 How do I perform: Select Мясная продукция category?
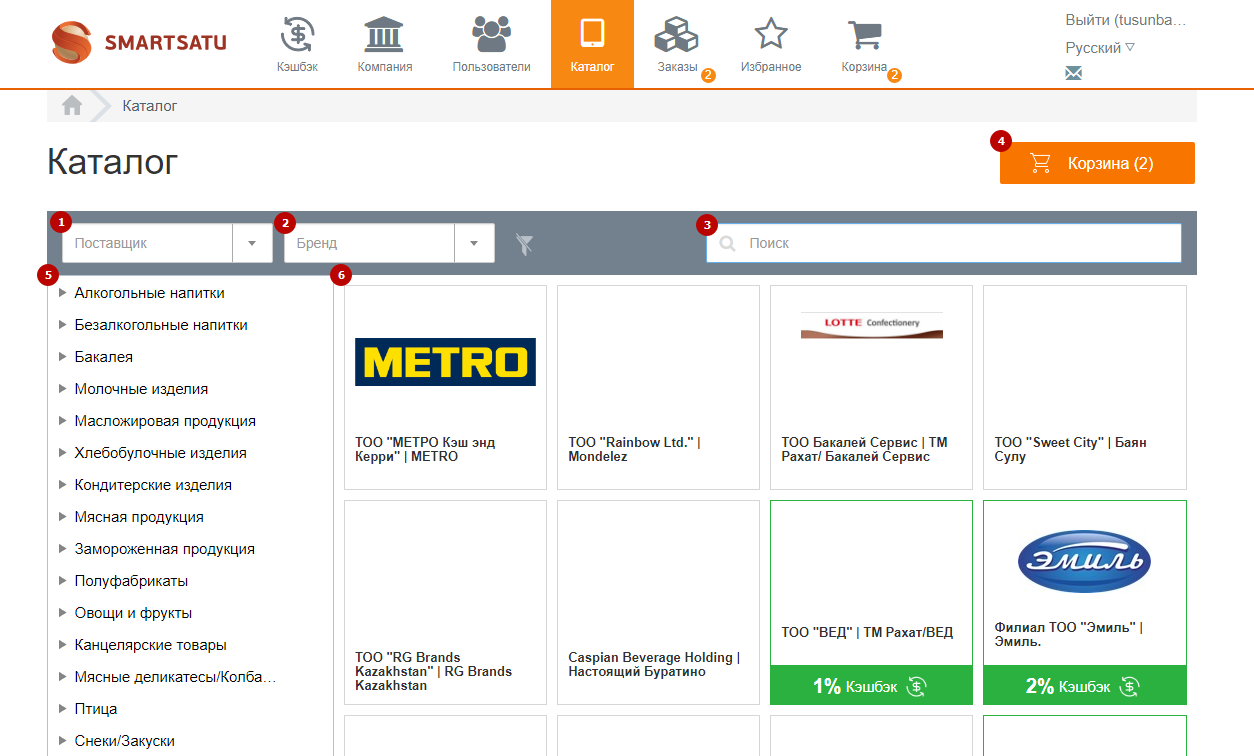pos(139,517)
